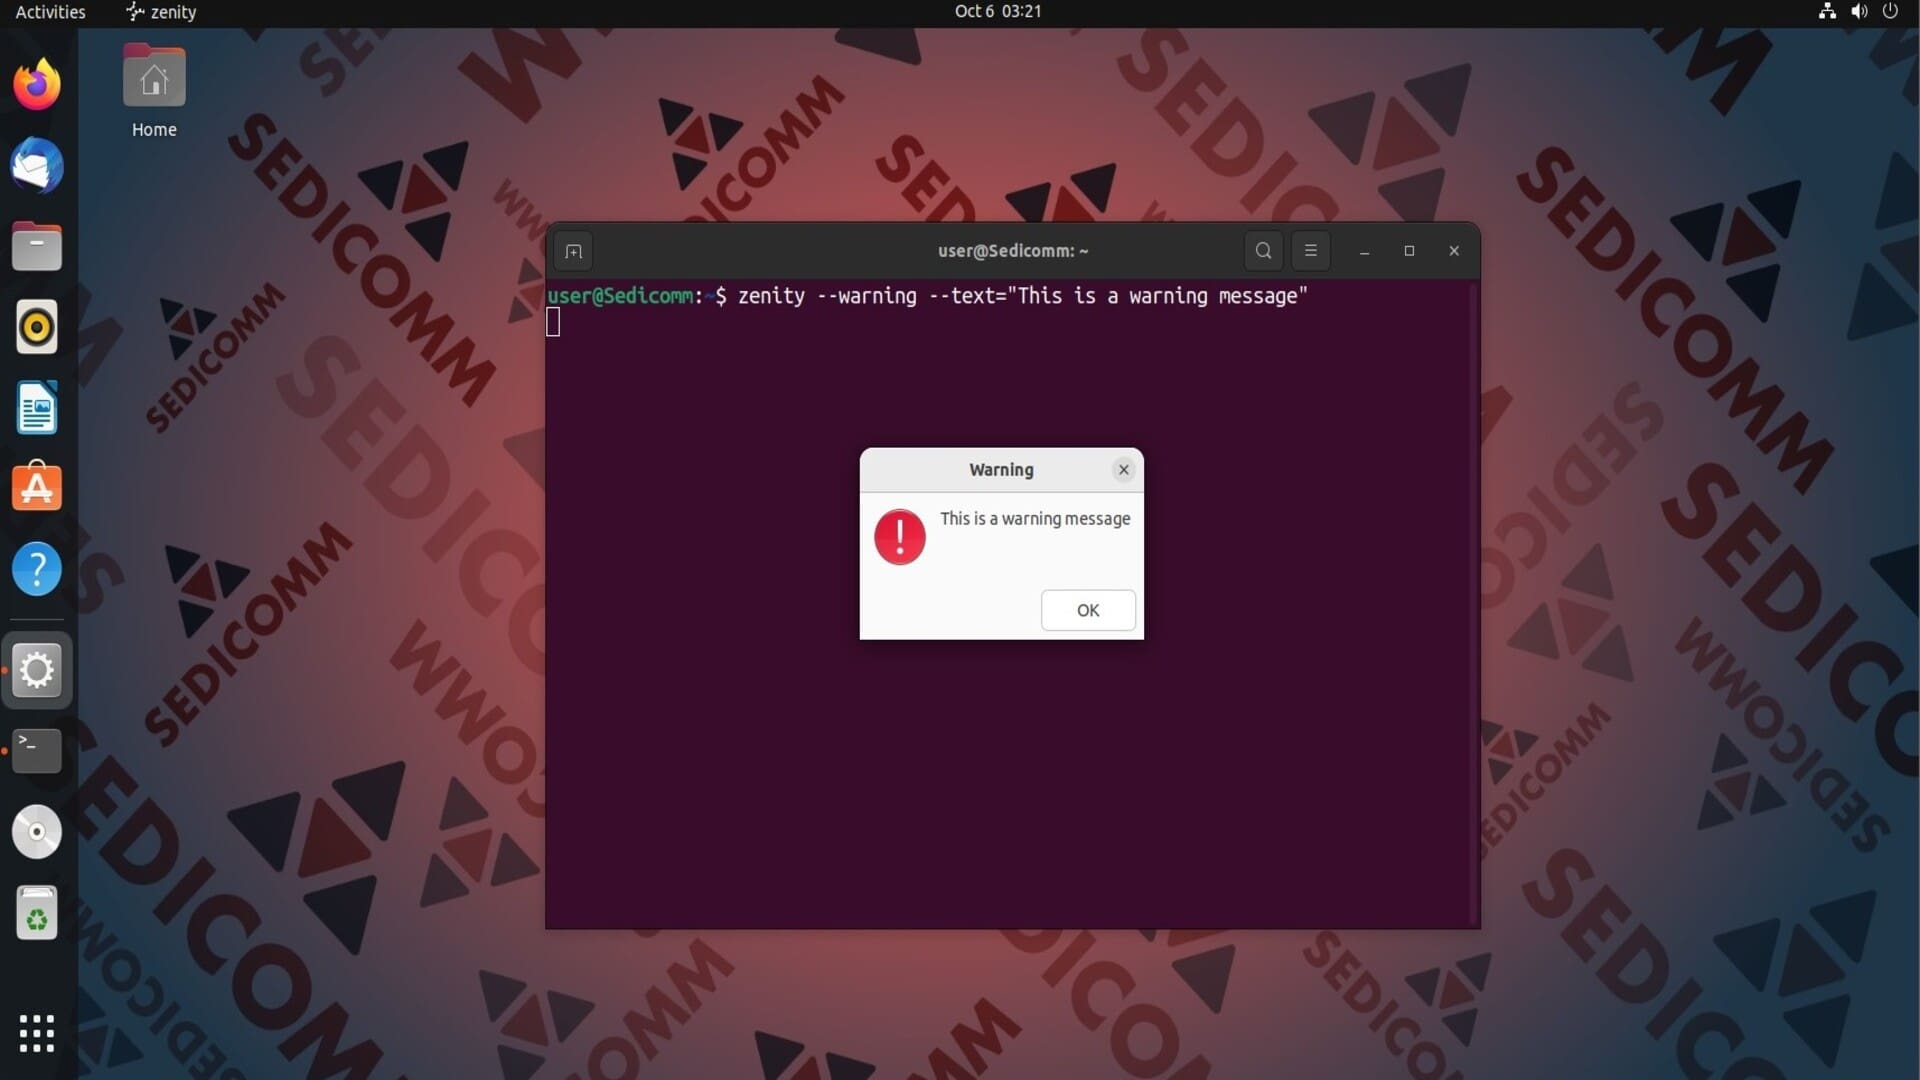Screen dimensions: 1920x1080
Task: Click Activities in top bar
Action: 50,12
